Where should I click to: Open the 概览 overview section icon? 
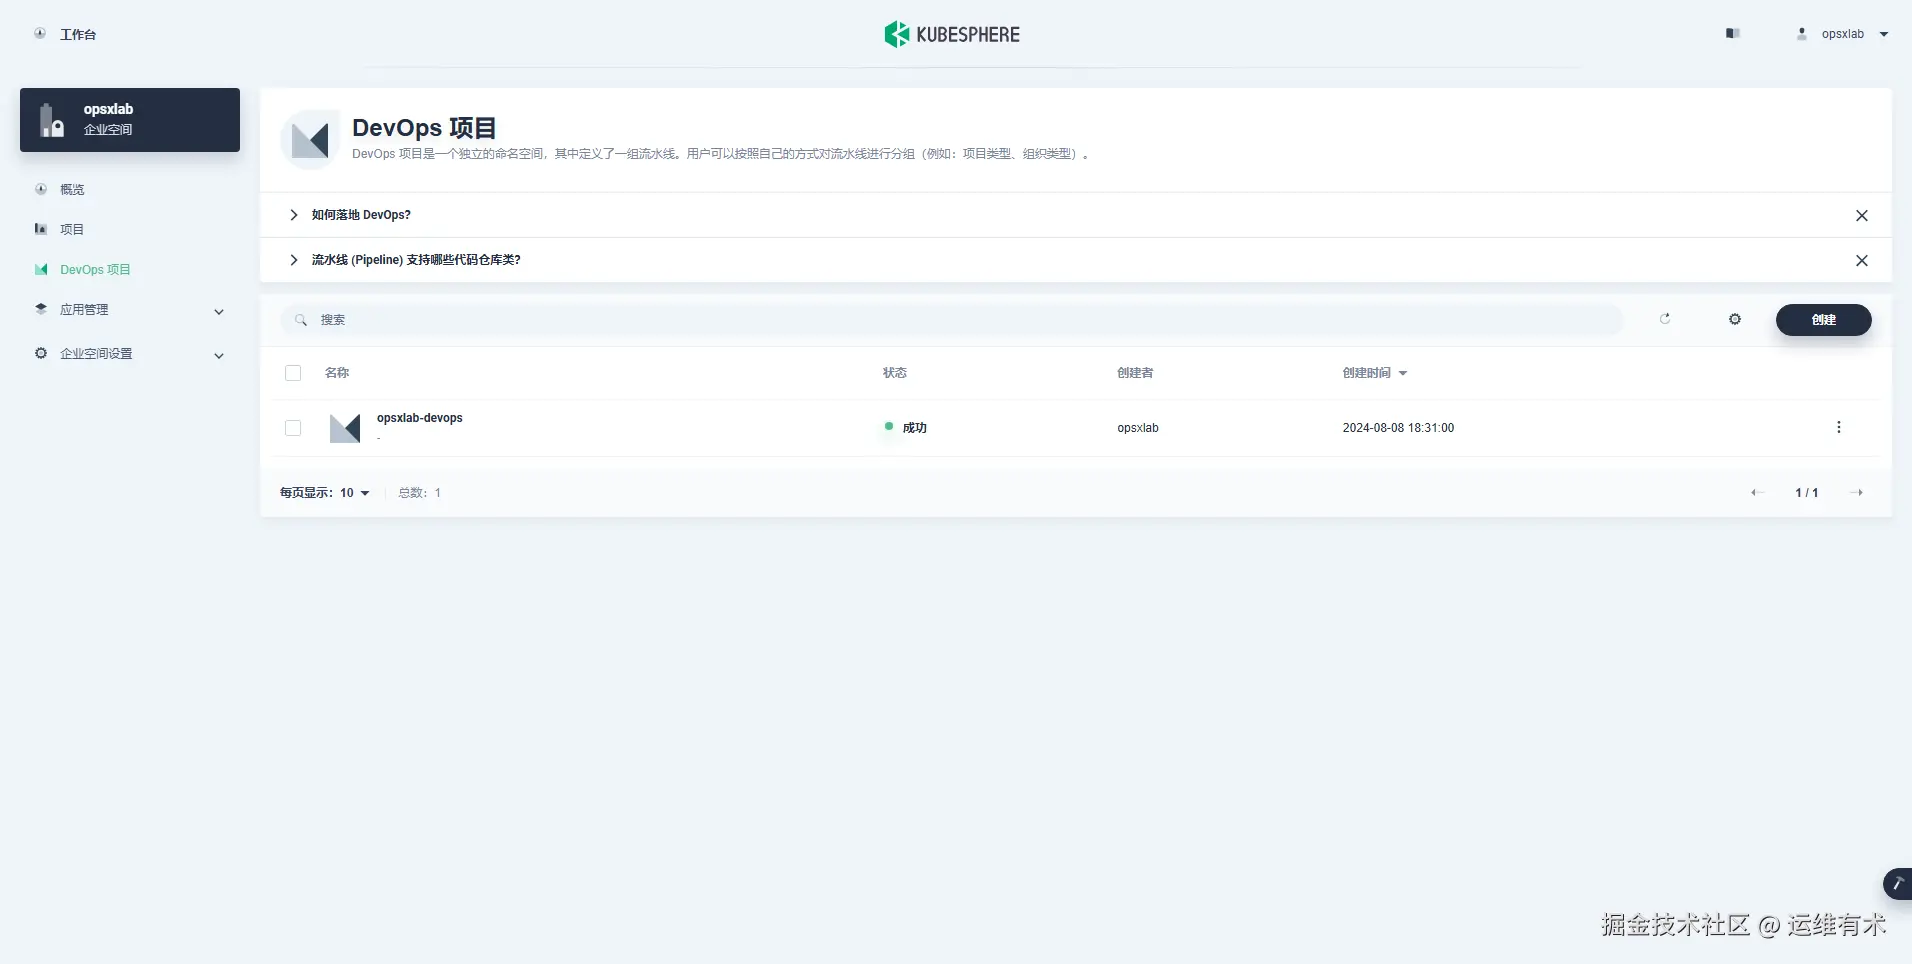pos(40,189)
